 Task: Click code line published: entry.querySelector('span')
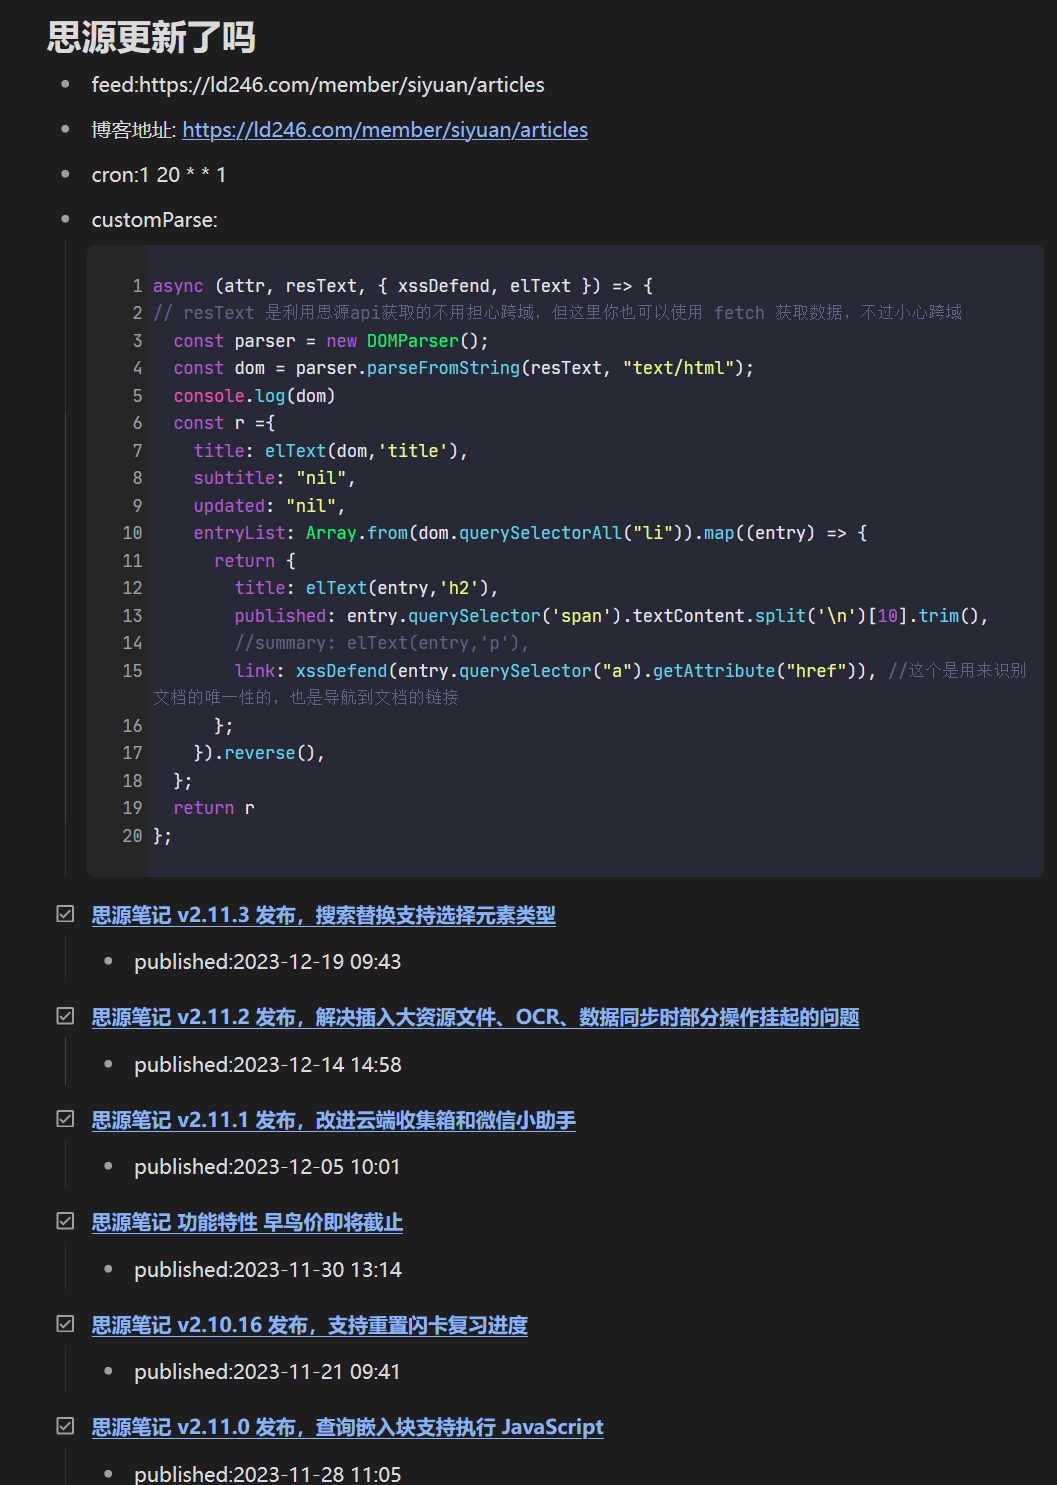612,616
